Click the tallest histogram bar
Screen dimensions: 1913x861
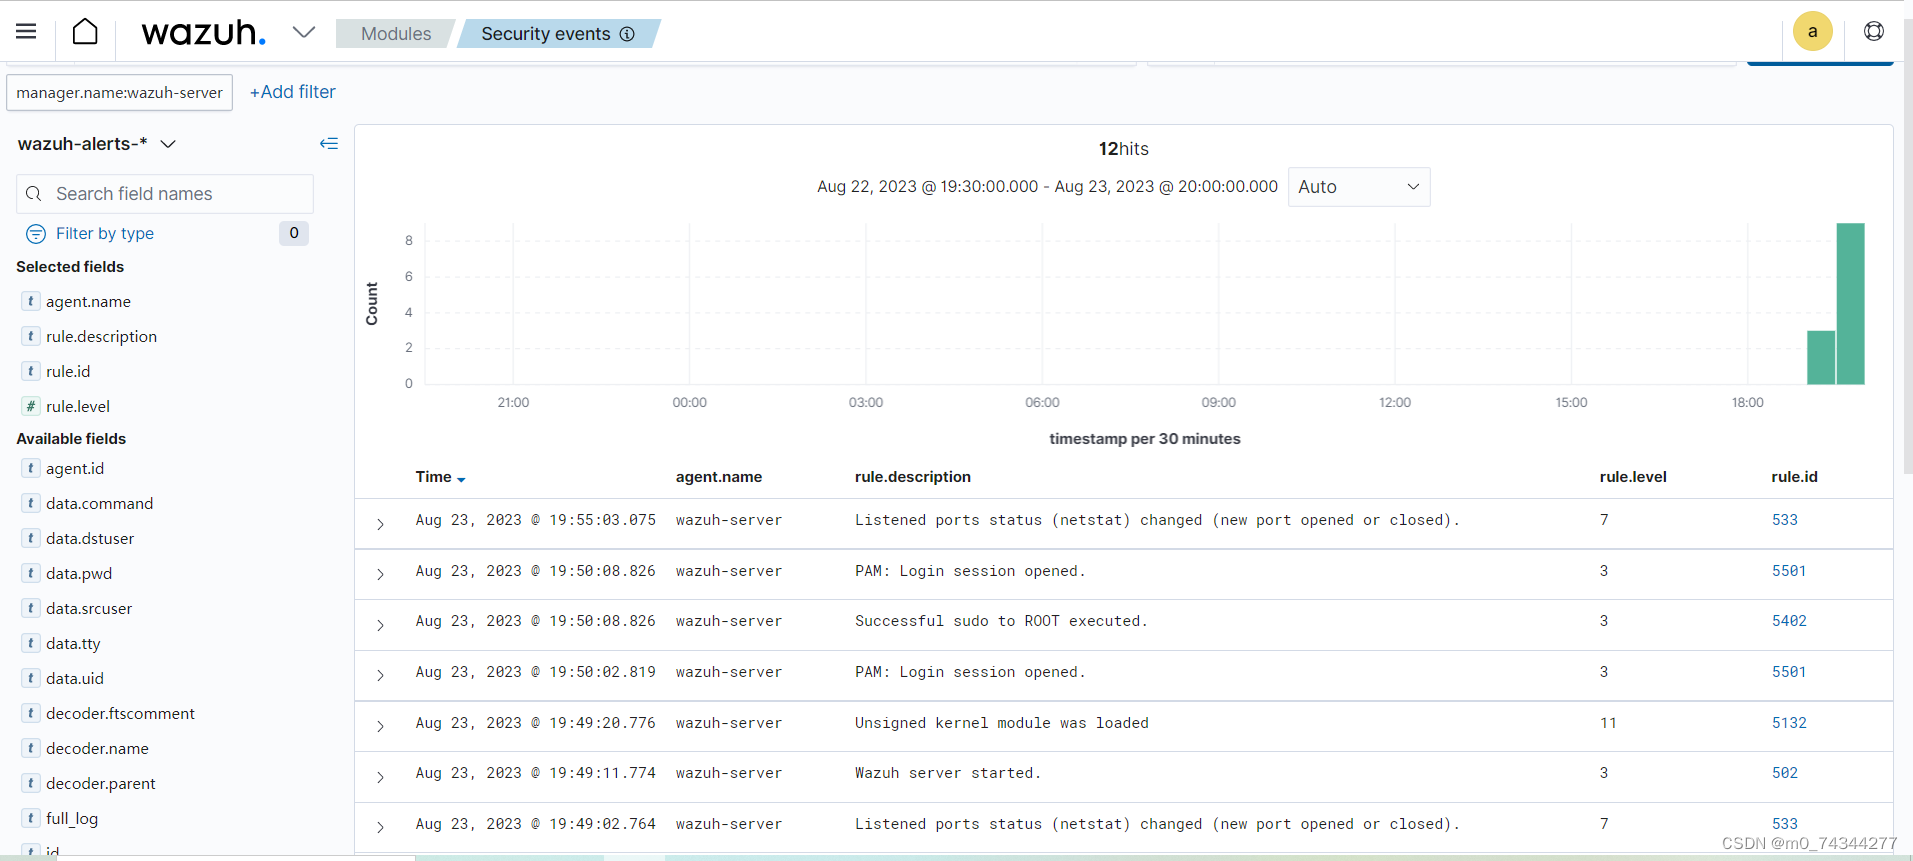[x=1850, y=303]
